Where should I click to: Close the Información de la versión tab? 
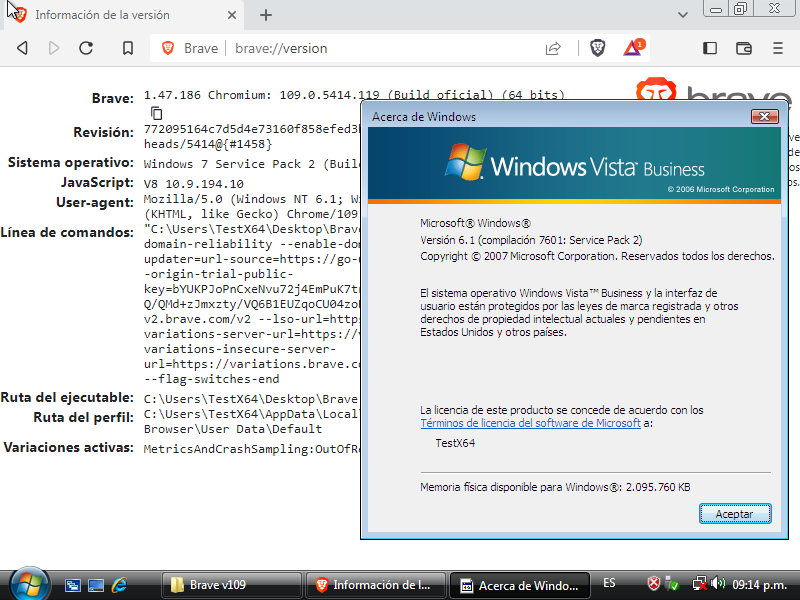pos(232,15)
